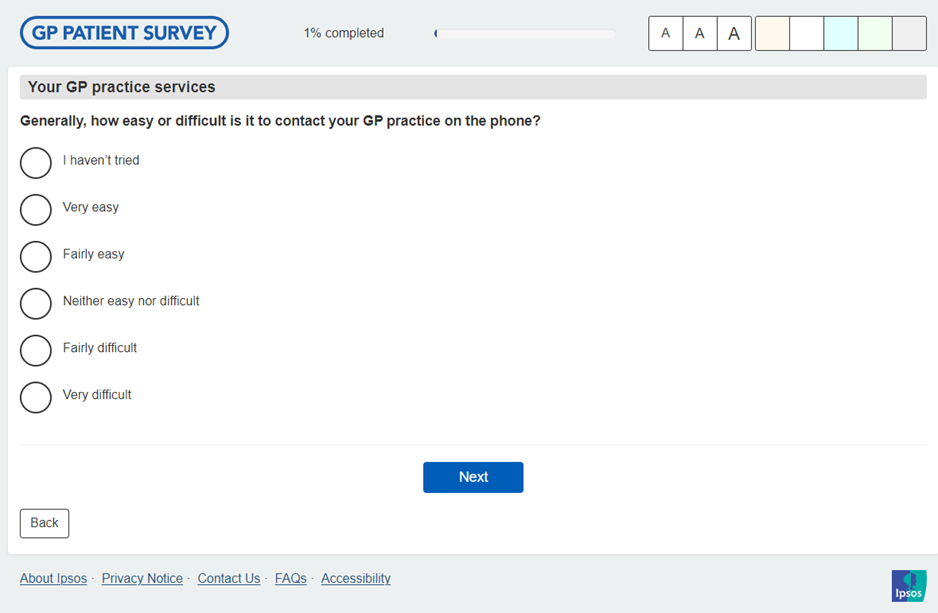Choose "Fairly easy" as the answer
The width and height of the screenshot is (938, 613).
click(x=36, y=256)
